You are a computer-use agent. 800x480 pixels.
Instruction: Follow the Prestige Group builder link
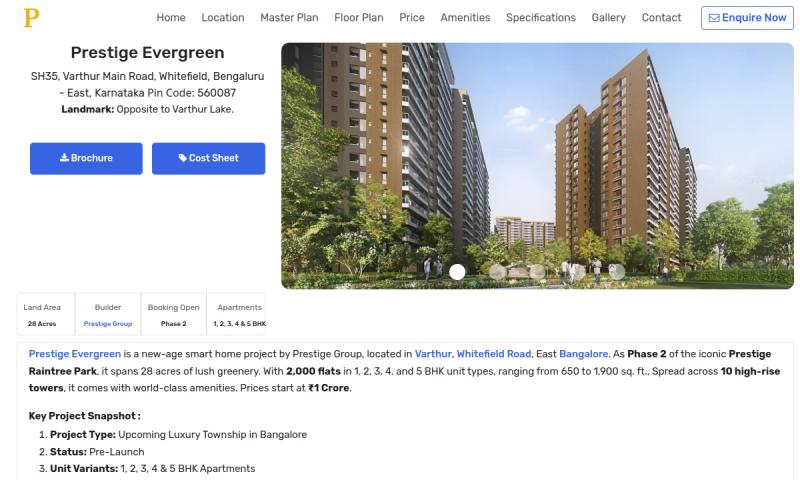[108, 324]
